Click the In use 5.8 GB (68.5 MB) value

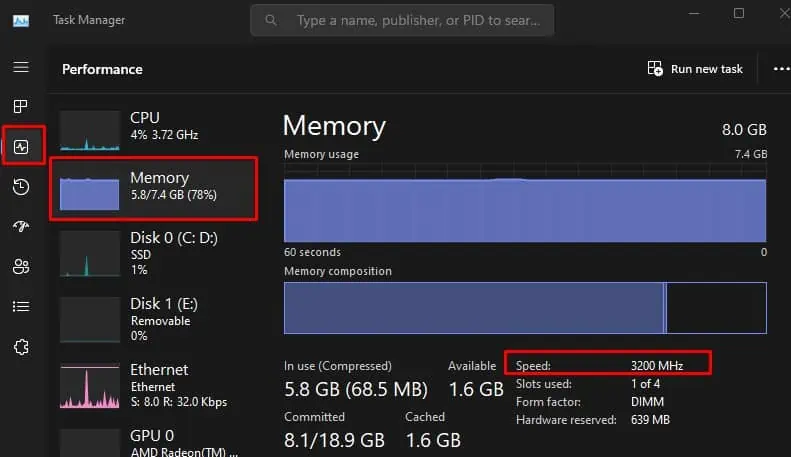pyautogui.click(x=356, y=389)
